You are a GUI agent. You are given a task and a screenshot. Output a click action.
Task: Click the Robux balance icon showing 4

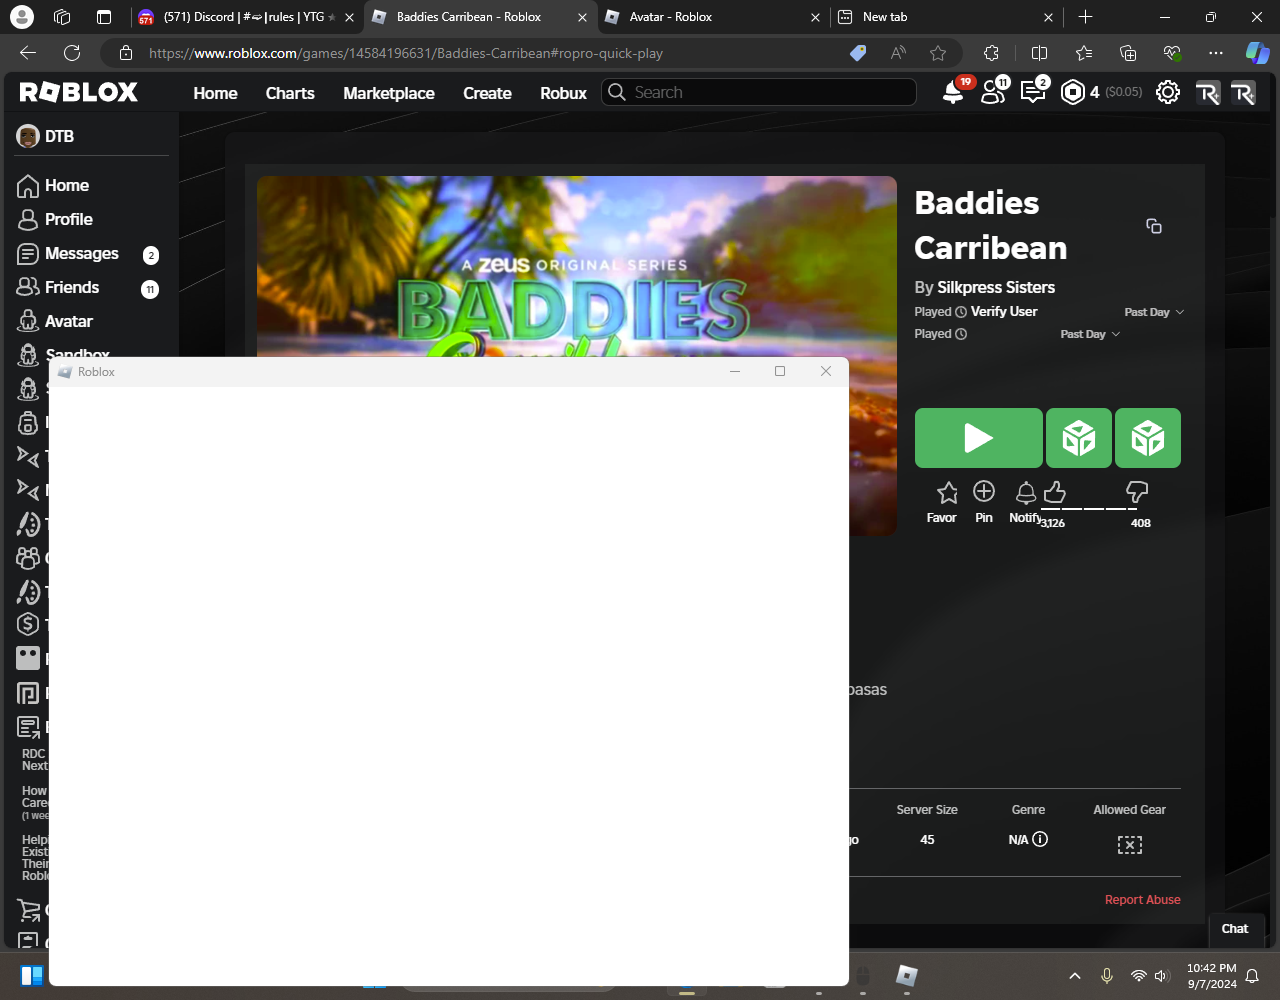tap(1073, 92)
